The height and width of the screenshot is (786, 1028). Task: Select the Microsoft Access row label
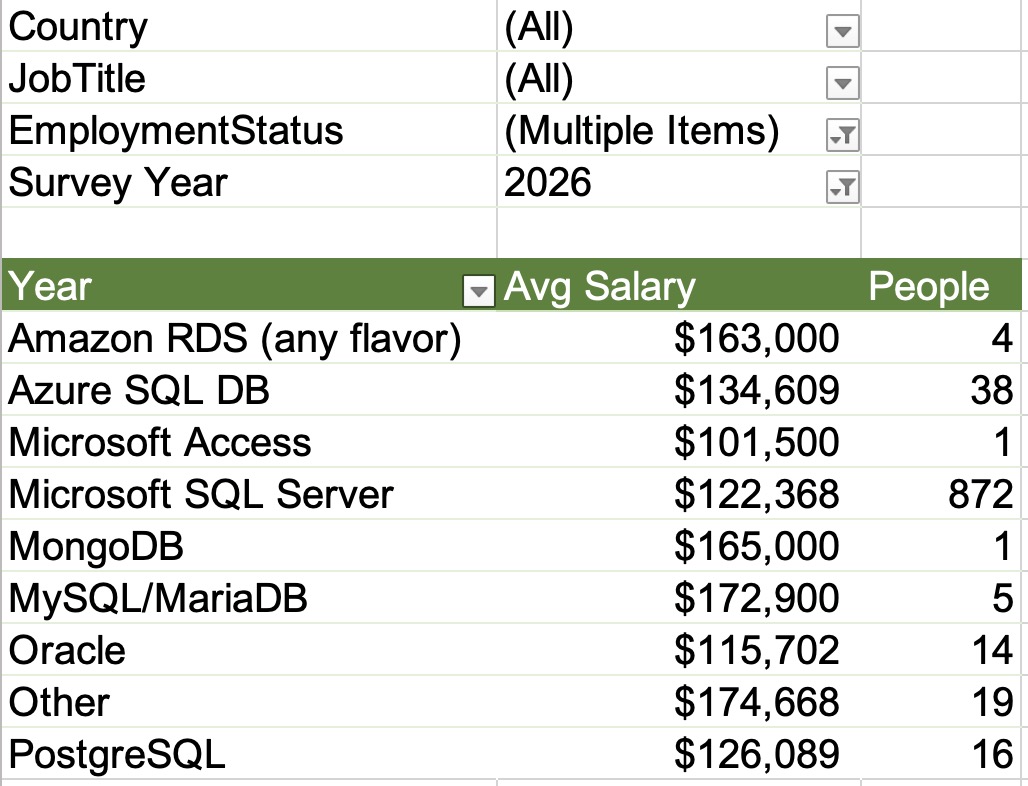160,443
